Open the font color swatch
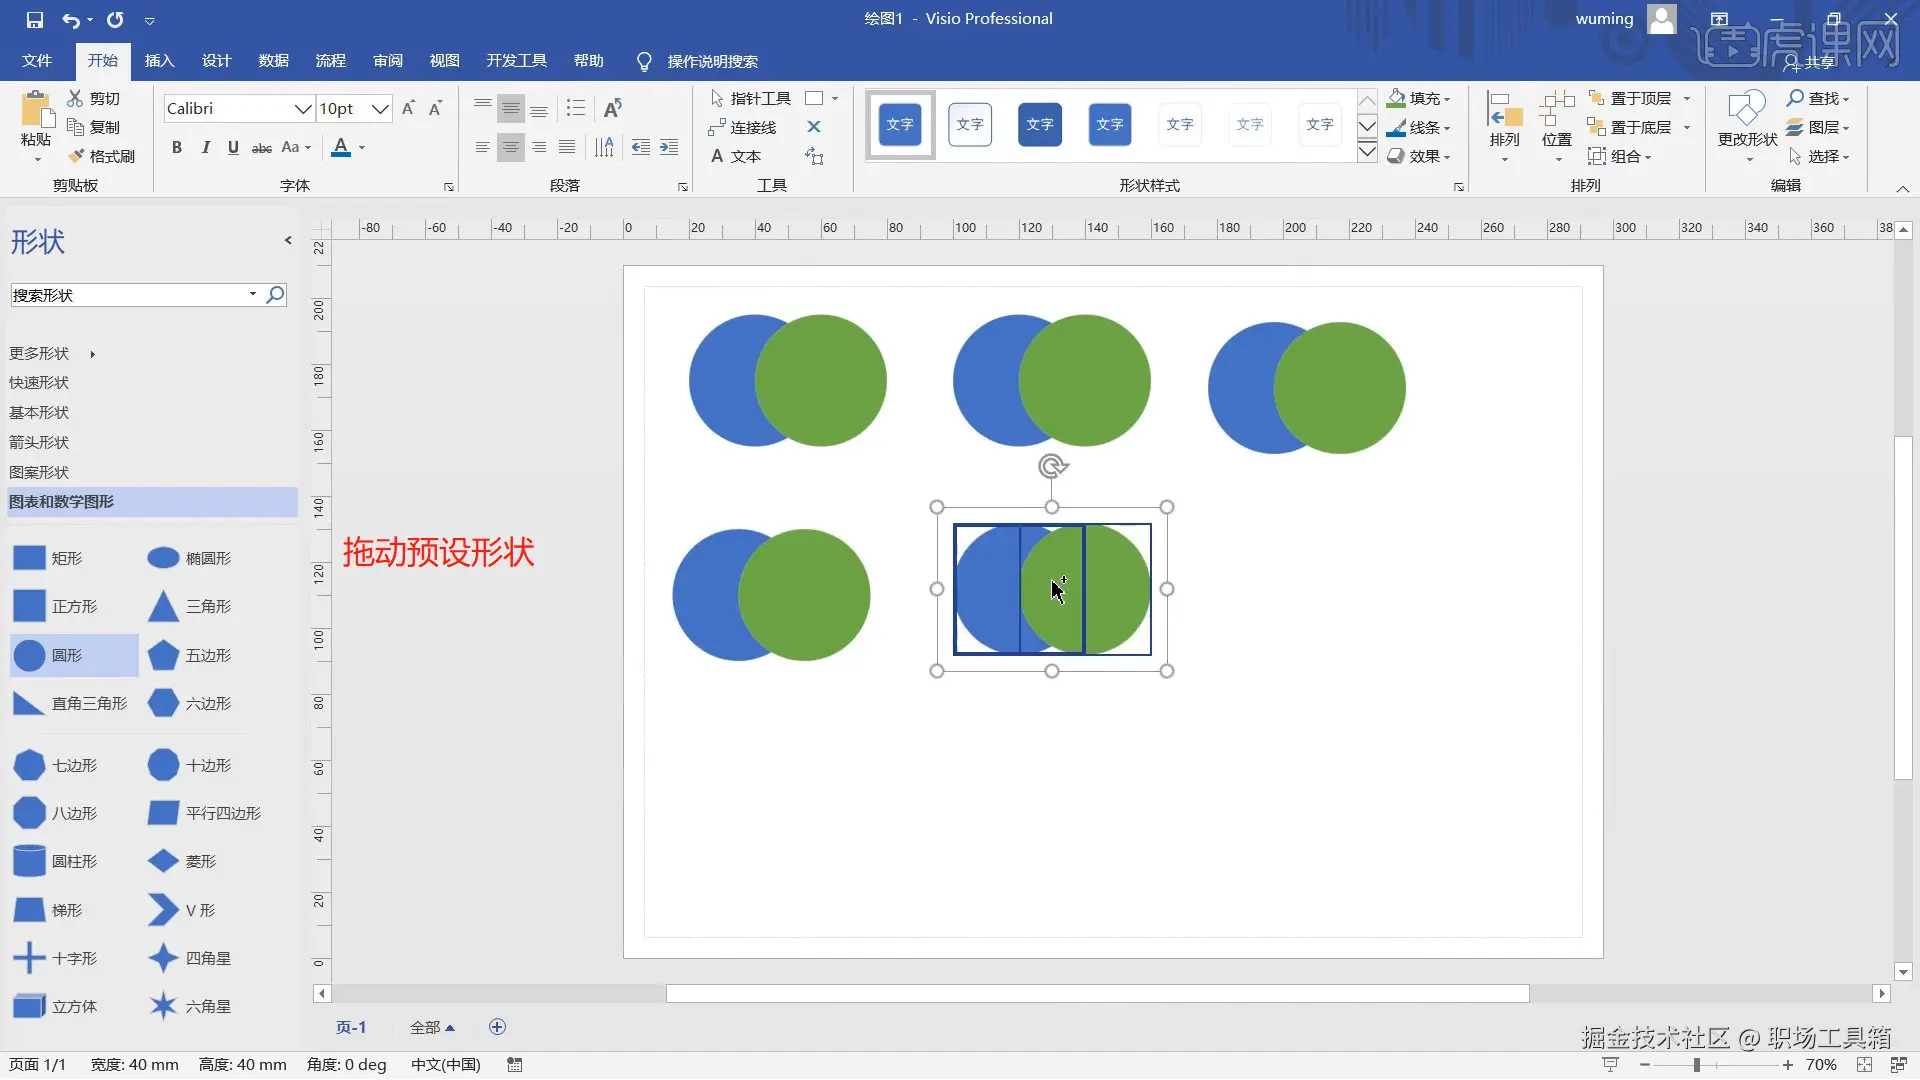 coord(341,148)
